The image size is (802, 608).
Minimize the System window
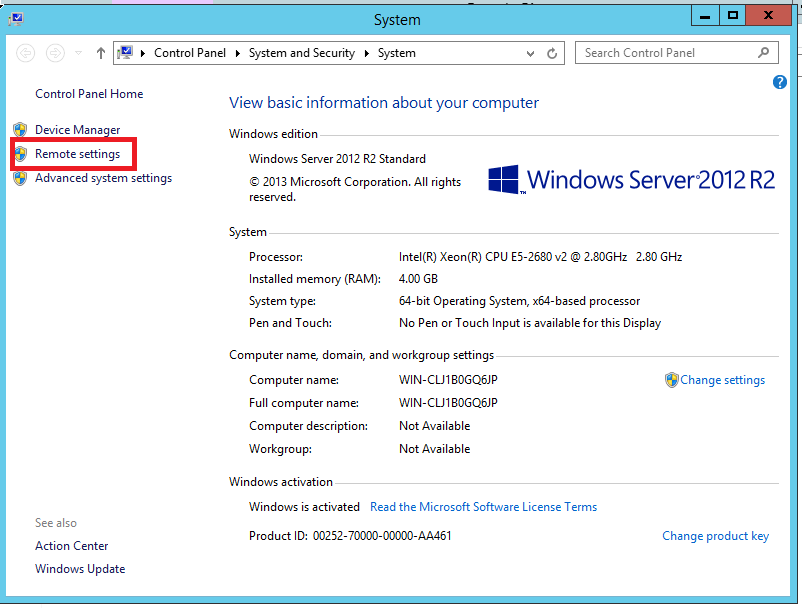(705, 16)
